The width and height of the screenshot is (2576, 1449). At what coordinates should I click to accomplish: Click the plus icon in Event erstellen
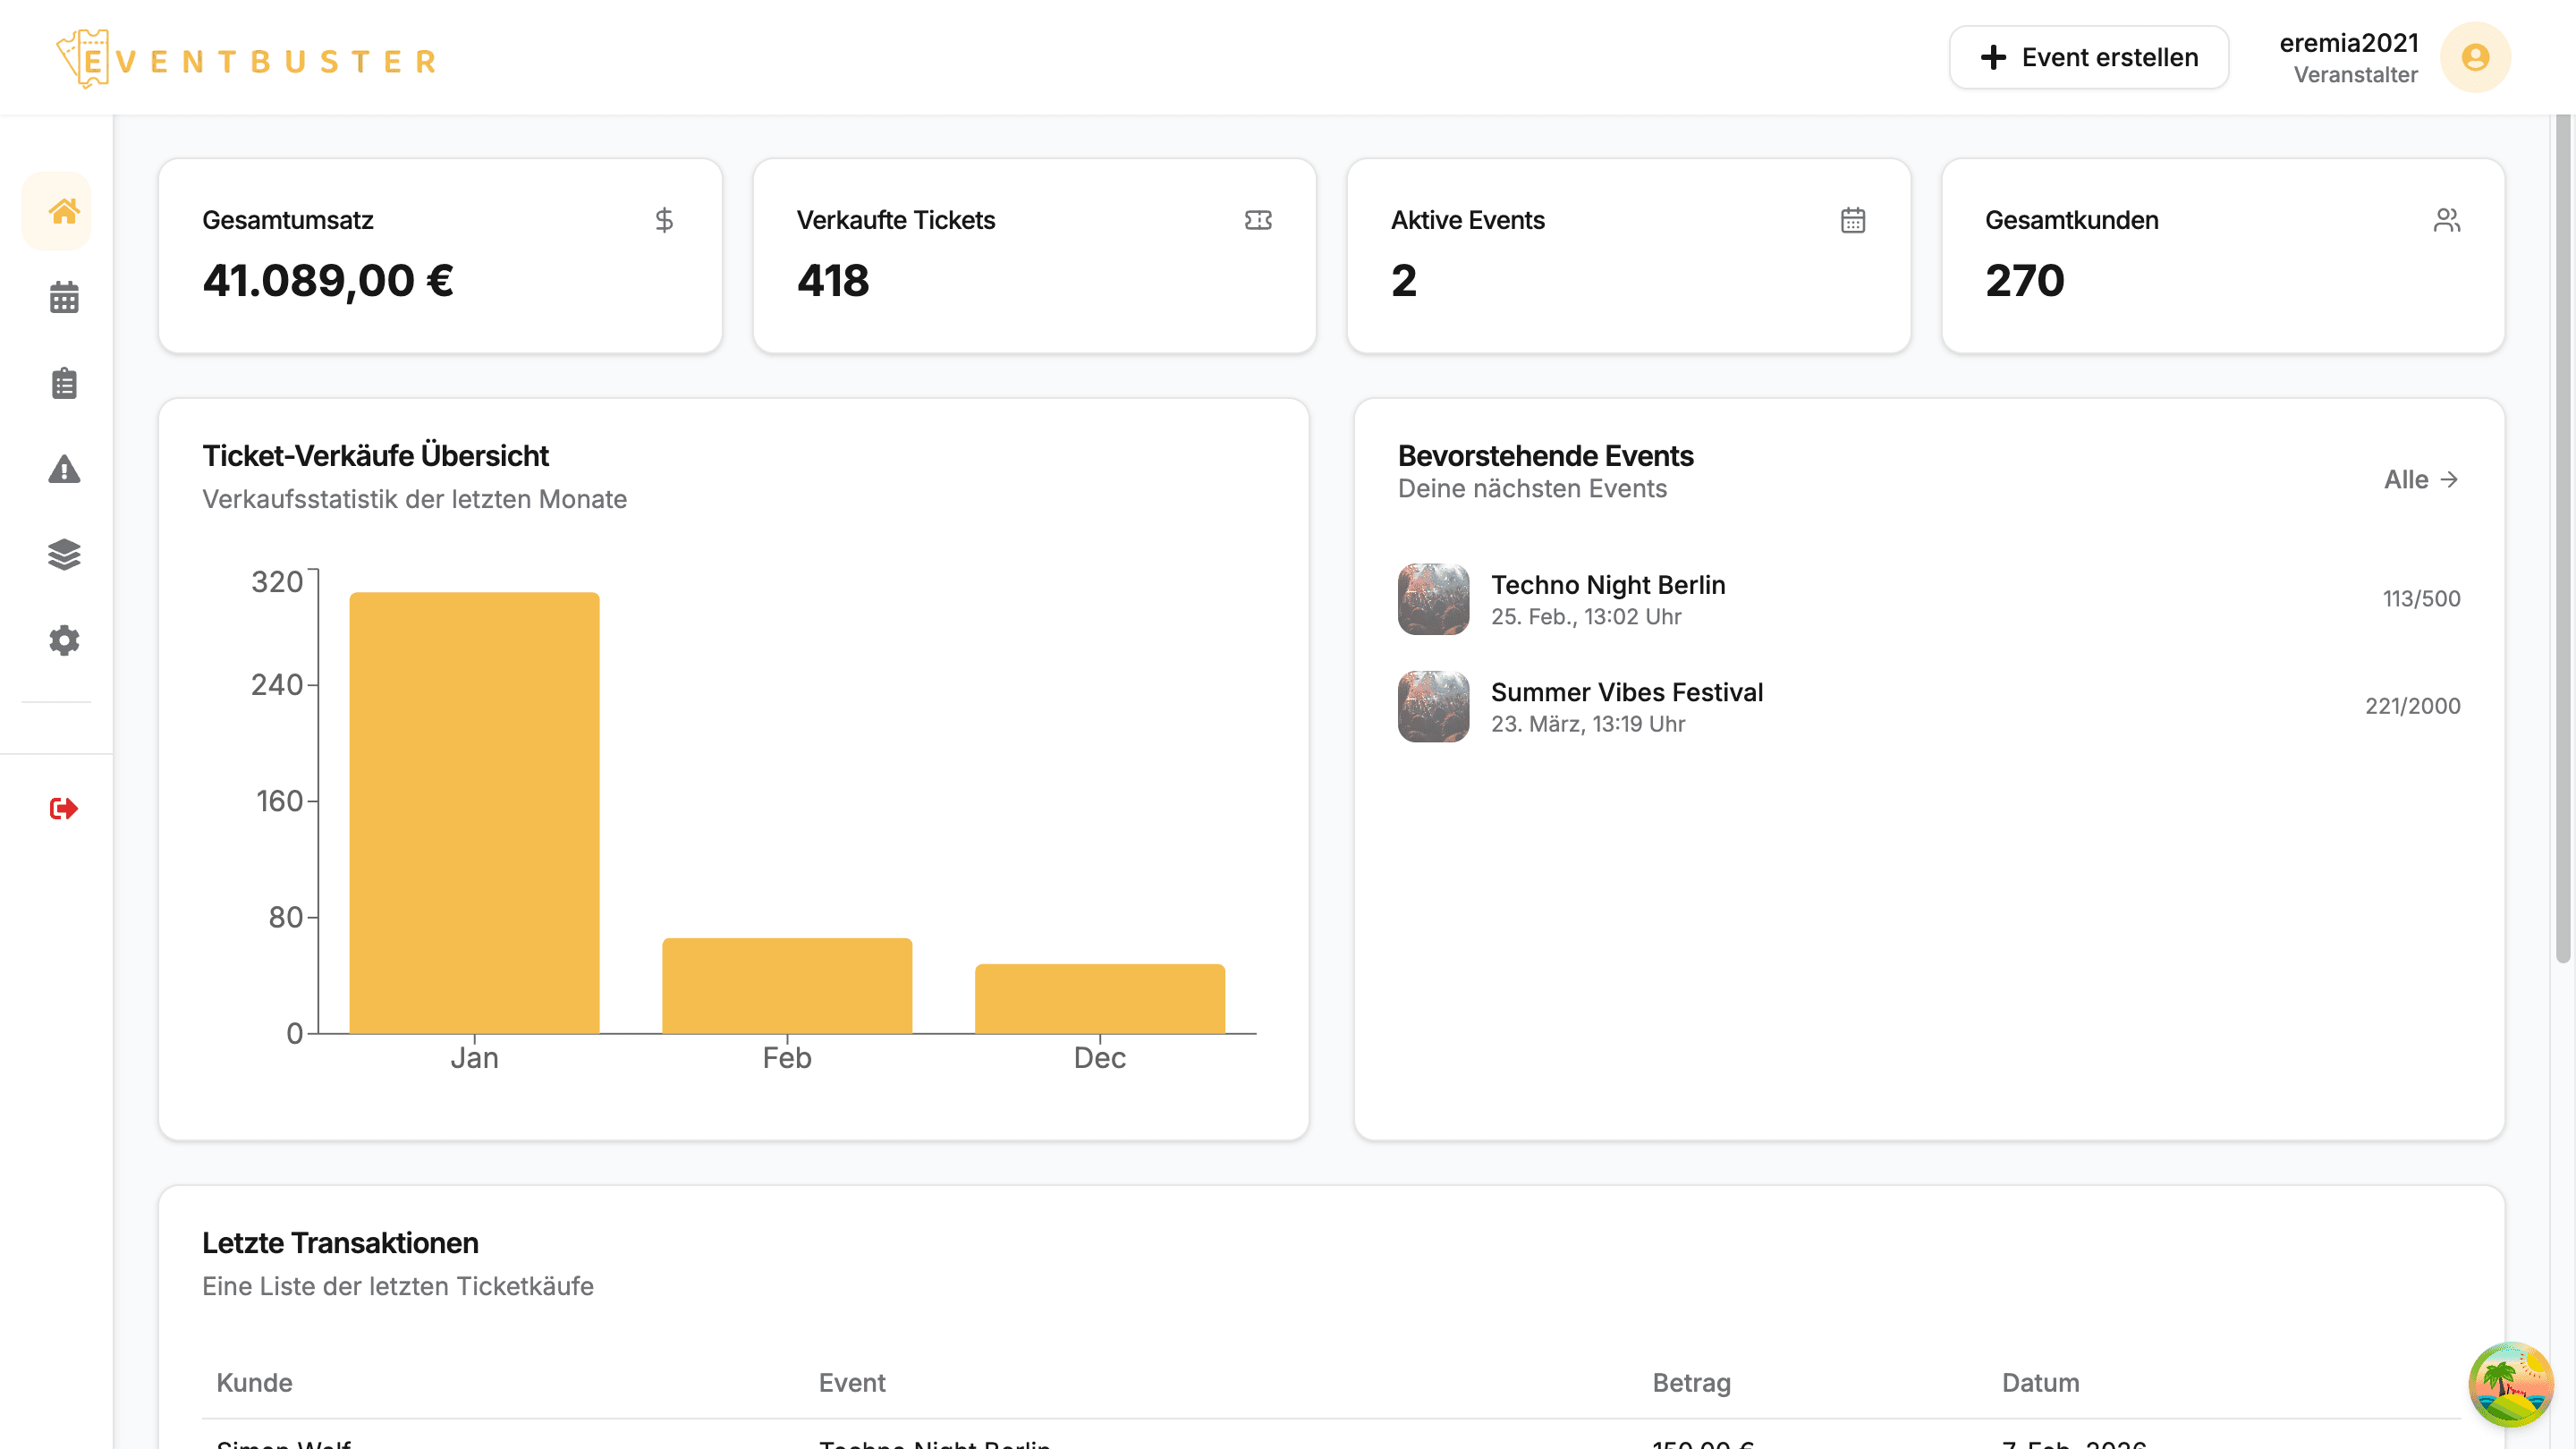[x=1994, y=57]
